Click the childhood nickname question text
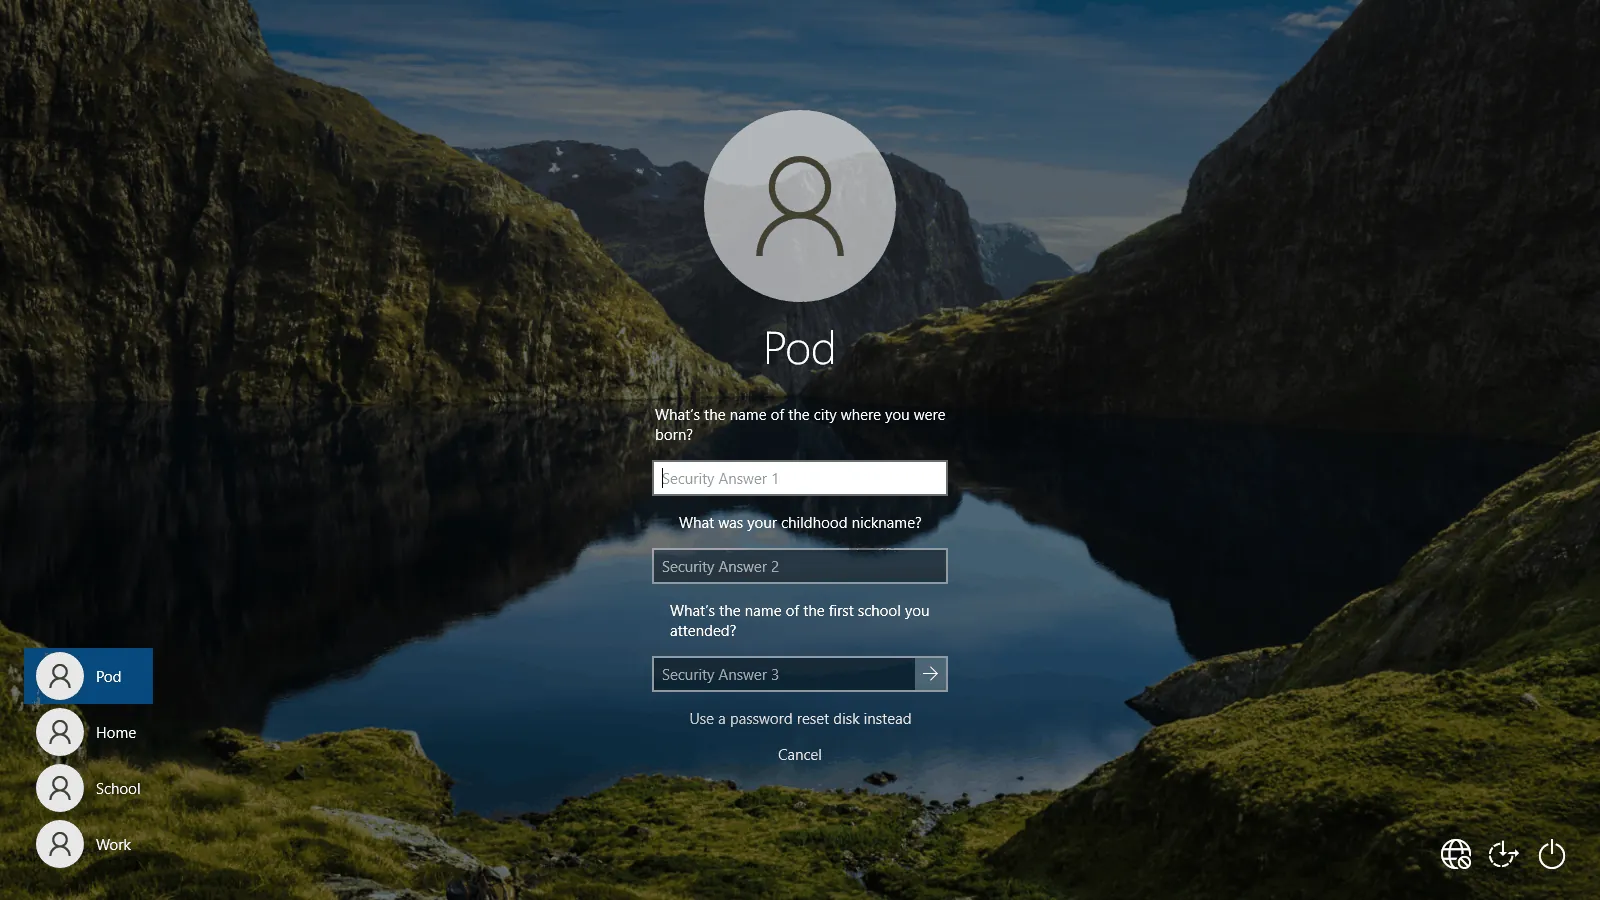 click(800, 522)
